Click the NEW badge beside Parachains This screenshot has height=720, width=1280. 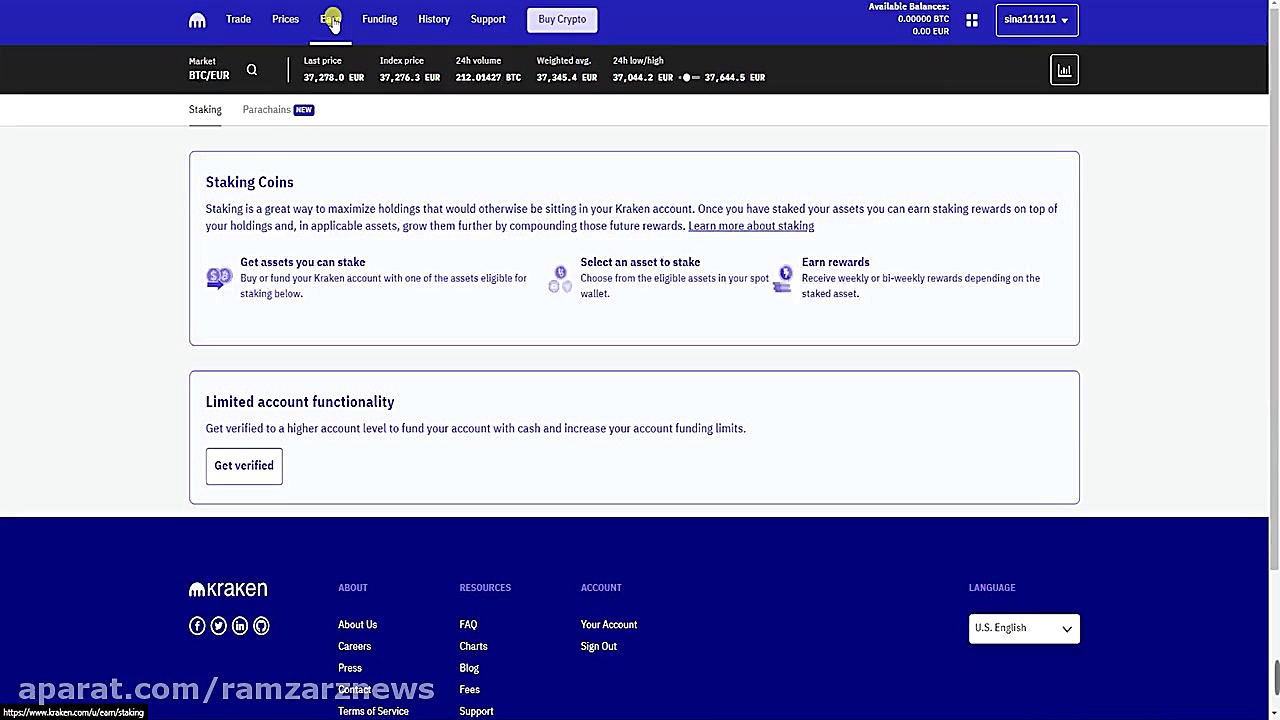pyautogui.click(x=304, y=110)
